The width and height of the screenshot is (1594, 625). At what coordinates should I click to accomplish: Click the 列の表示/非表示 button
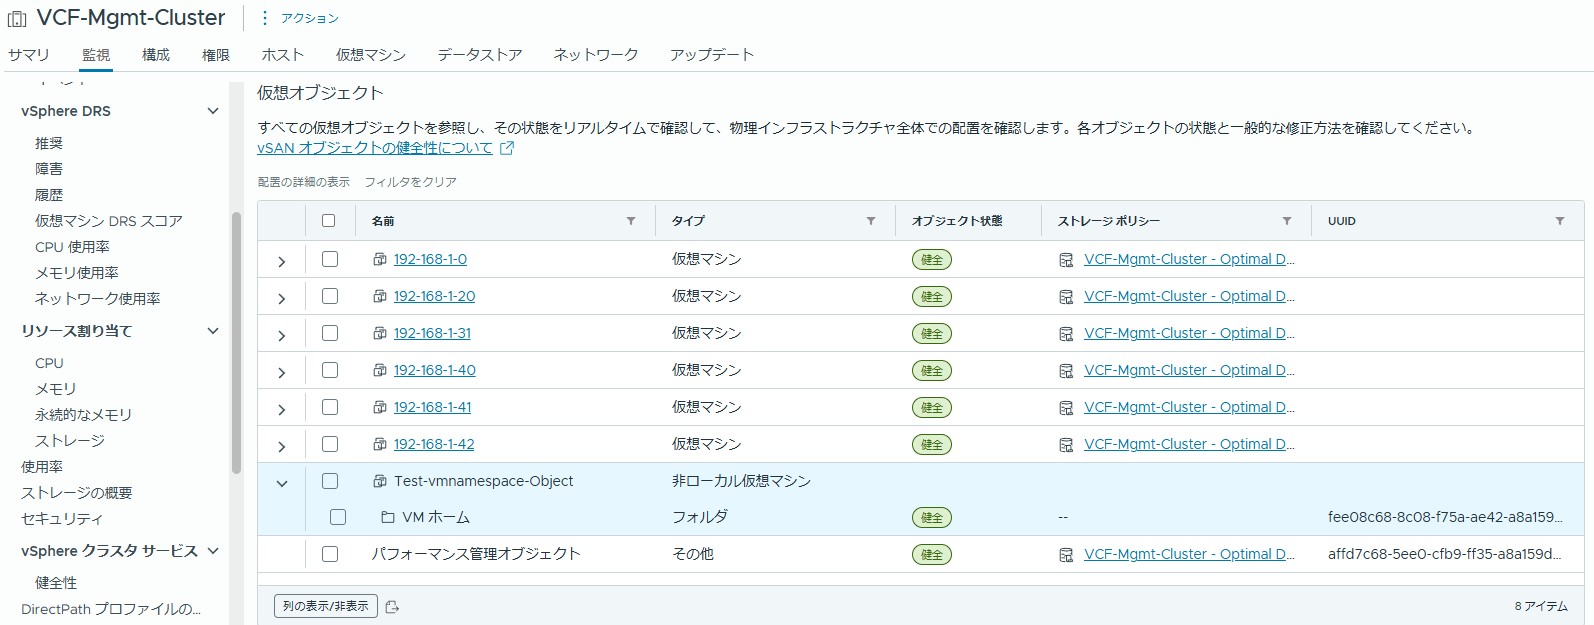326,606
